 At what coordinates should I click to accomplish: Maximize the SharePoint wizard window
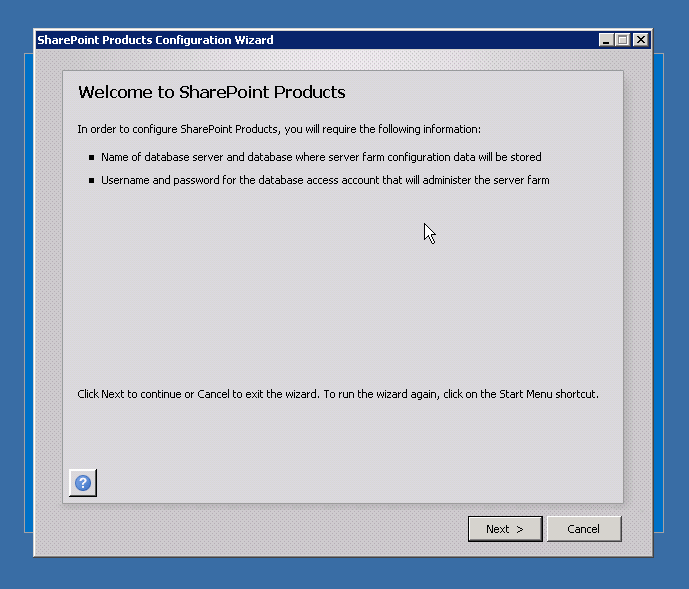623,40
